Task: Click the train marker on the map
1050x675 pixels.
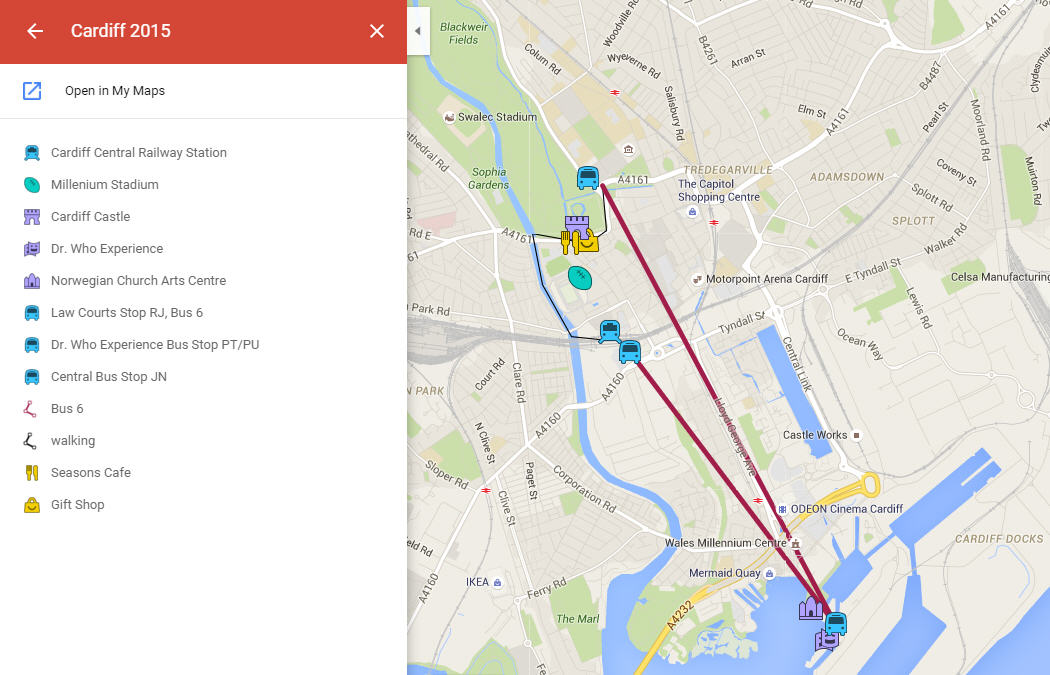Action: point(609,331)
